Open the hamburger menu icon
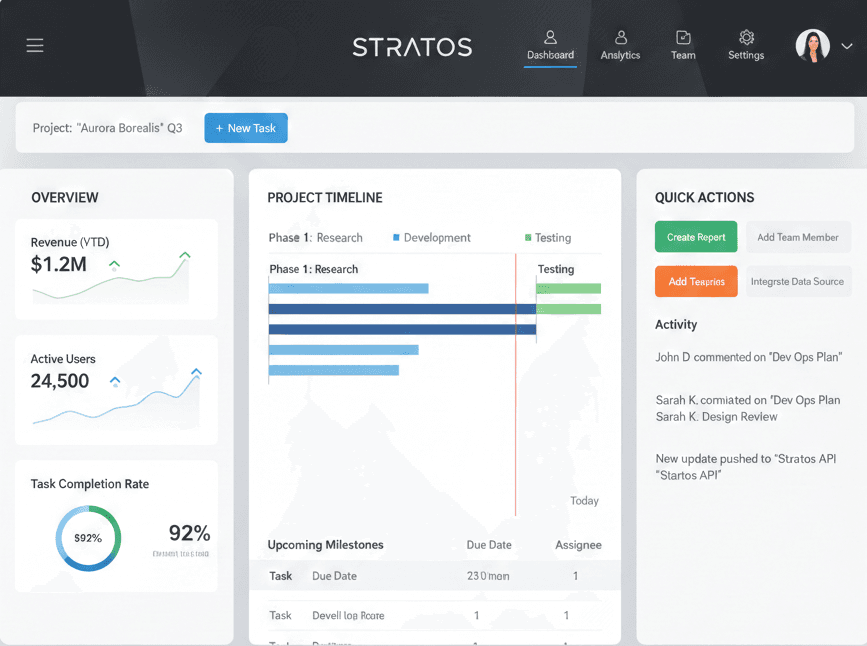The height and width of the screenshot is (646, 867). [x=35, y=46]
